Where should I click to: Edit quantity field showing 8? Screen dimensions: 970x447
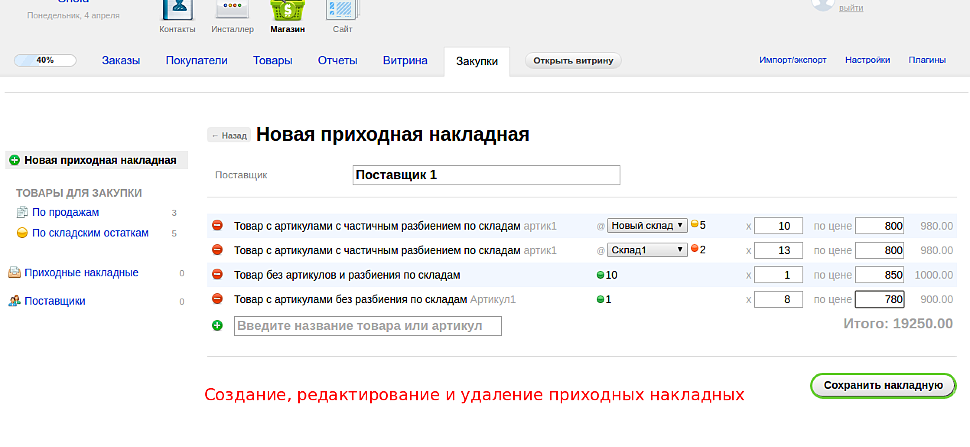(779, 299)
